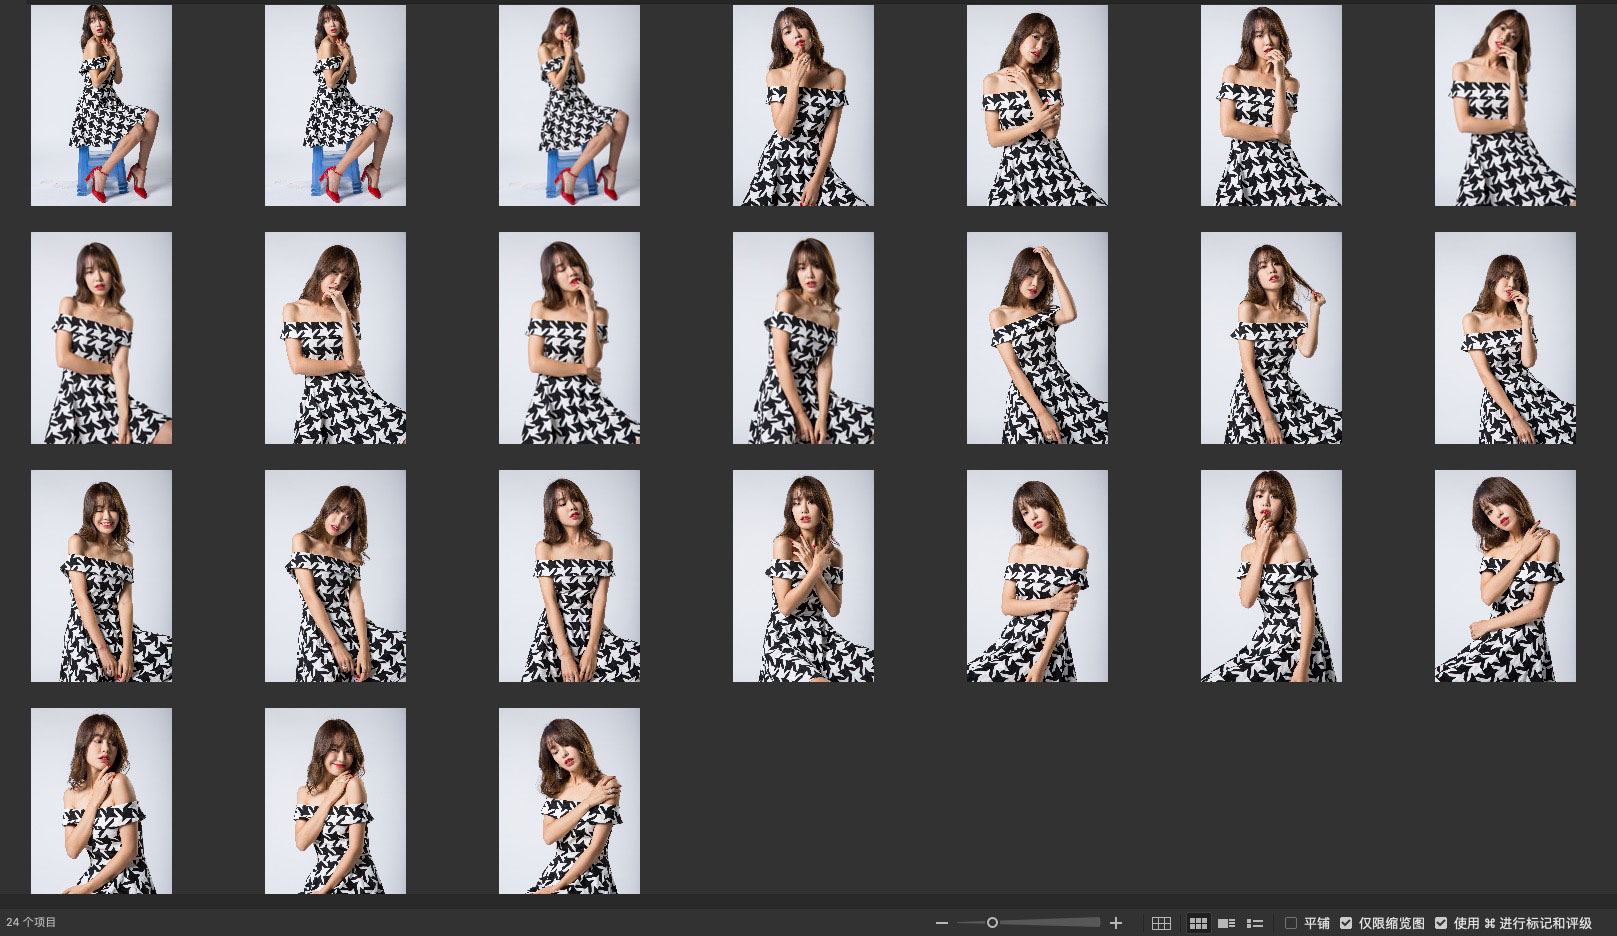Select first thumbnail in the bottom row
The image size is (1617, 936).
101,800
